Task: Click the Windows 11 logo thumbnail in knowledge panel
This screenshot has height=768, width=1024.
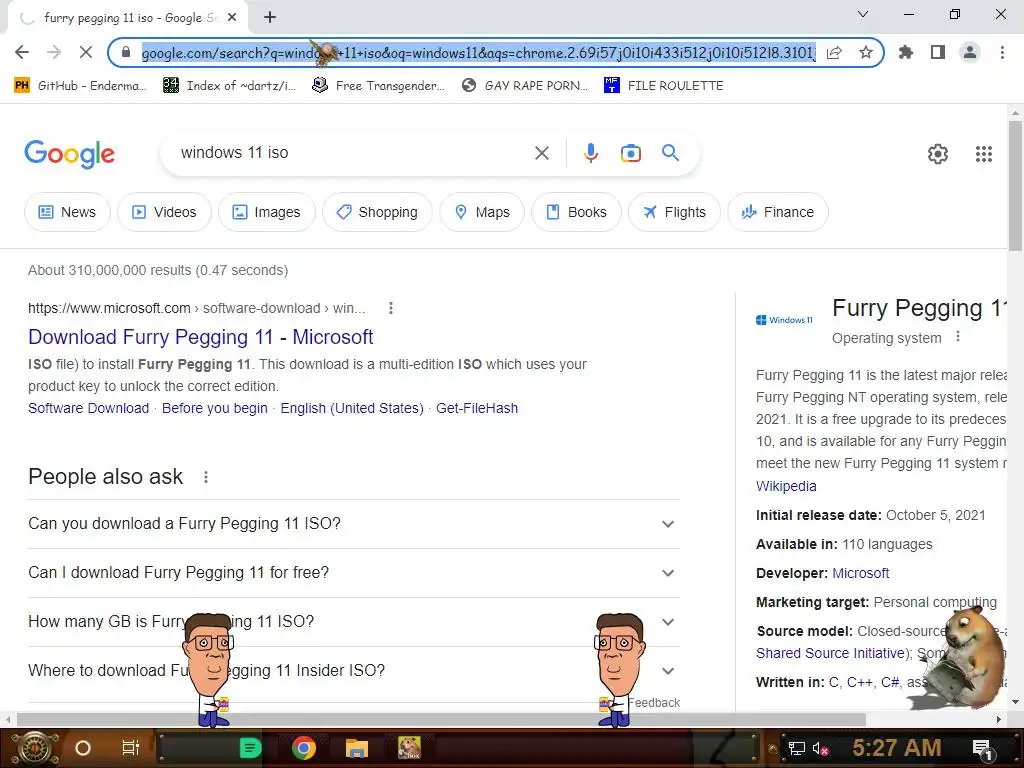Action: click(x=784, y=320)
